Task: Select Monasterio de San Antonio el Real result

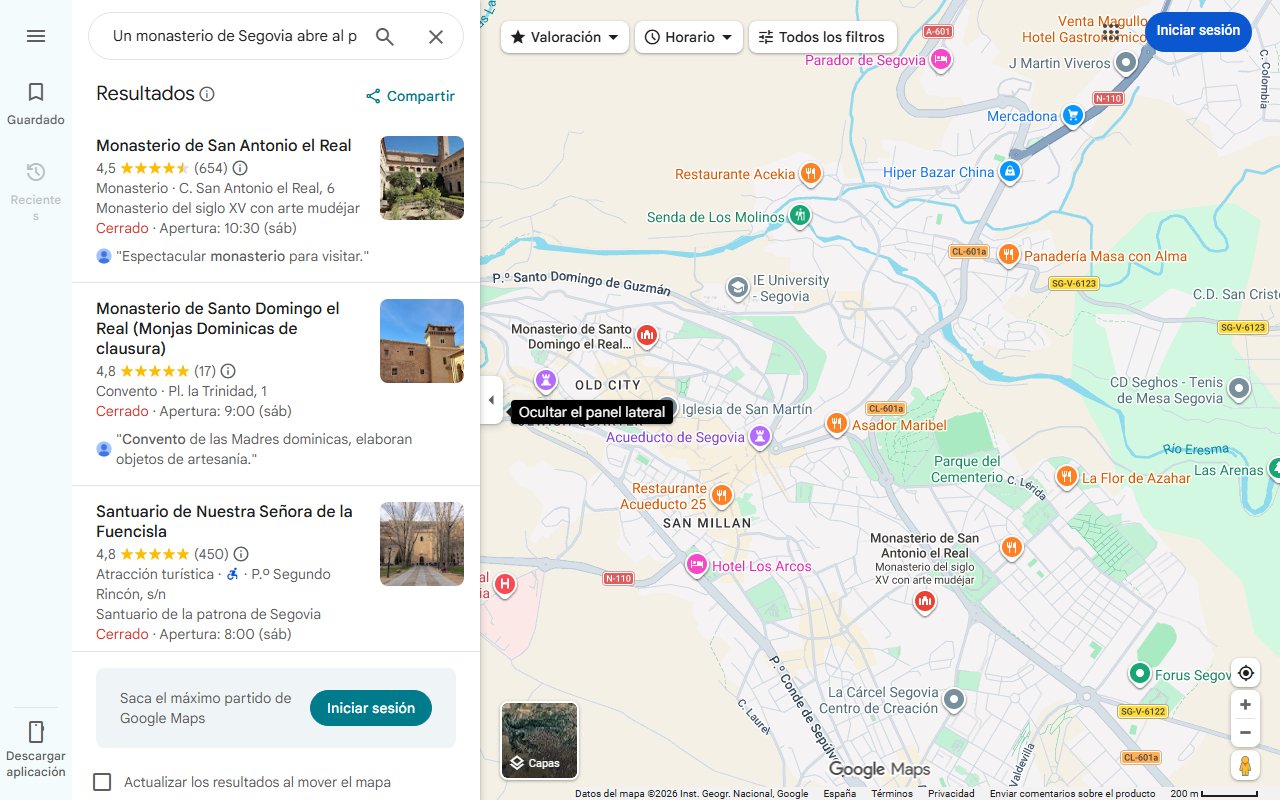Action: coord(223,145)
